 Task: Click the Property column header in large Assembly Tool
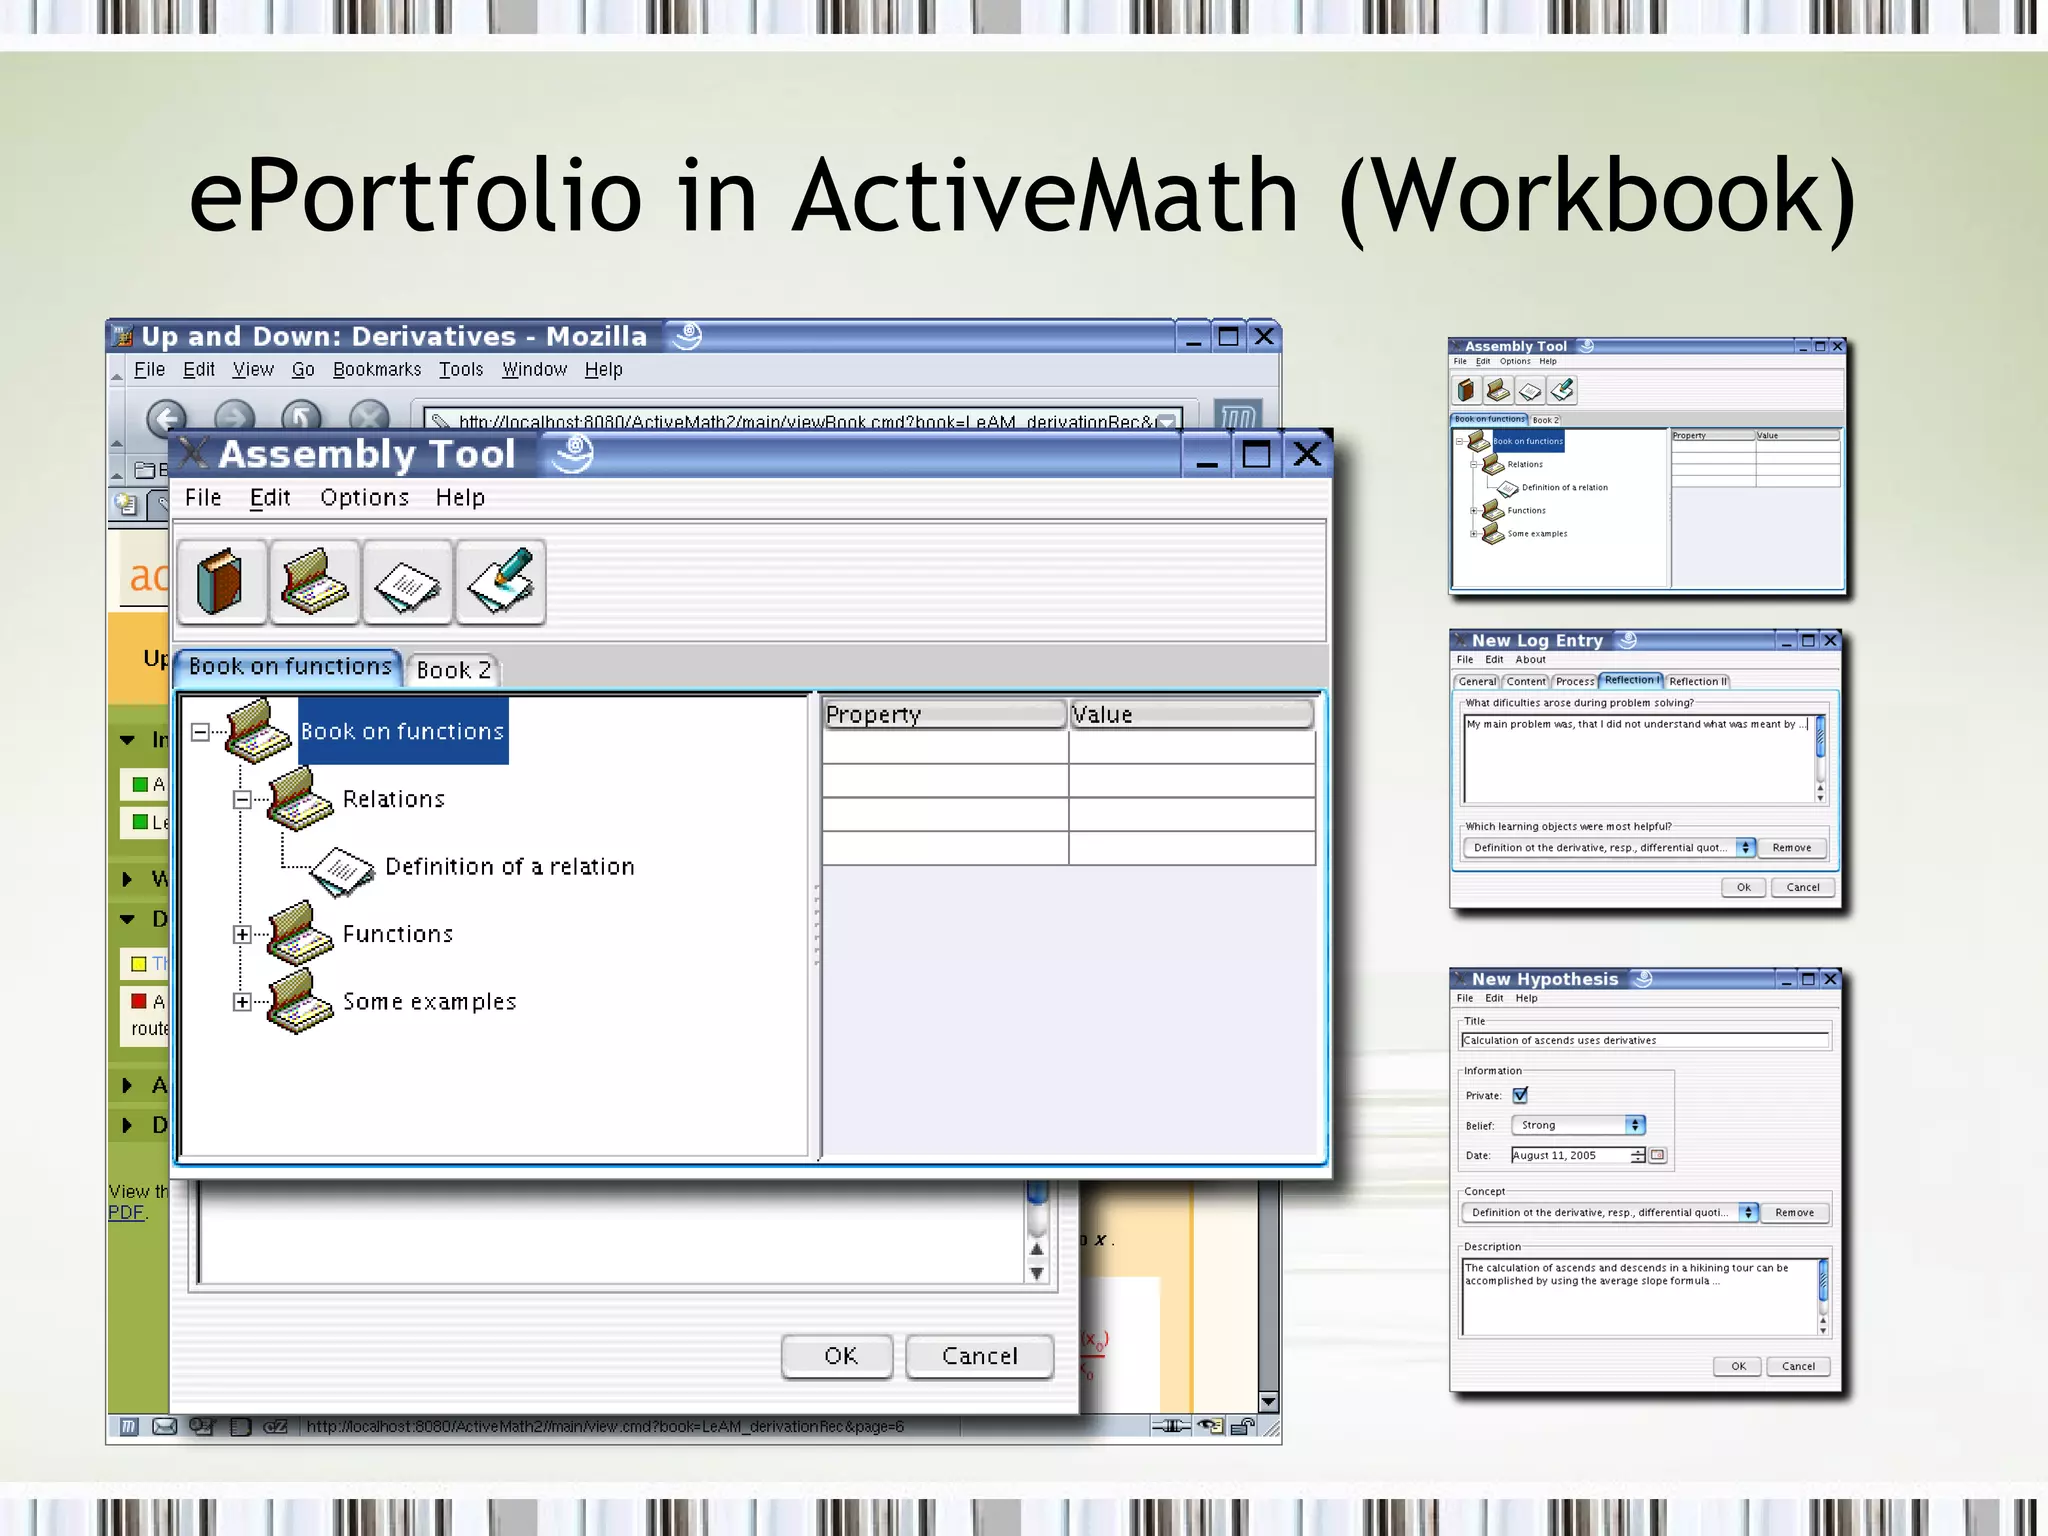(944, 714)
